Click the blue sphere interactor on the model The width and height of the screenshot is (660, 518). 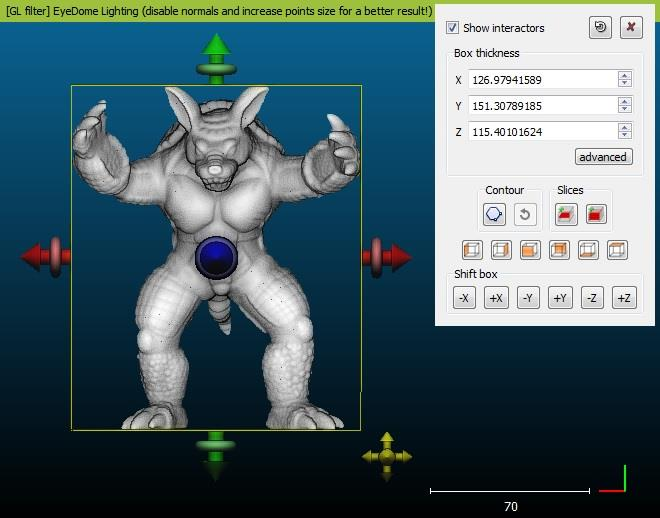point(216,257)
